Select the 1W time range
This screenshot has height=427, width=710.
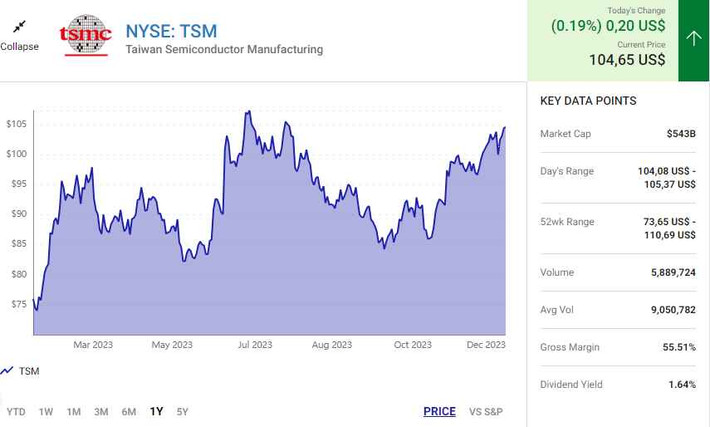click(46, 412)
